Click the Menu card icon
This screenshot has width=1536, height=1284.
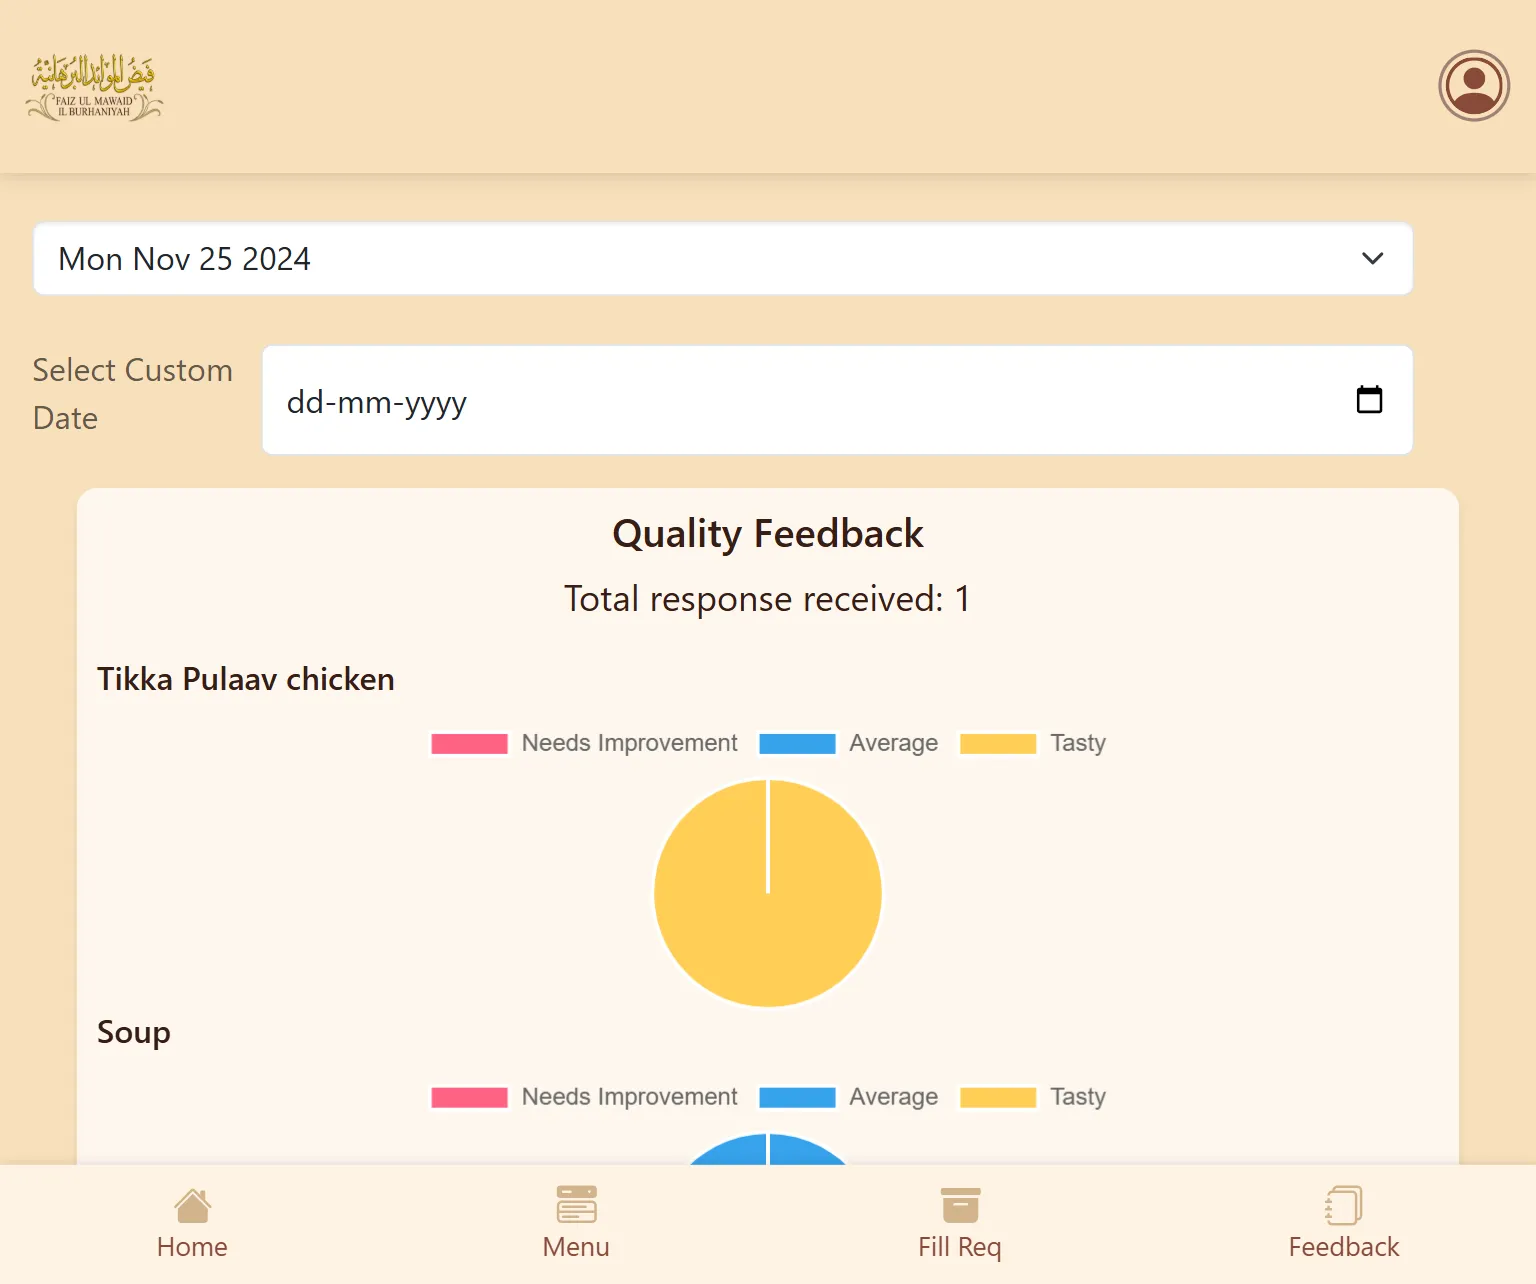click(576, 1205)
